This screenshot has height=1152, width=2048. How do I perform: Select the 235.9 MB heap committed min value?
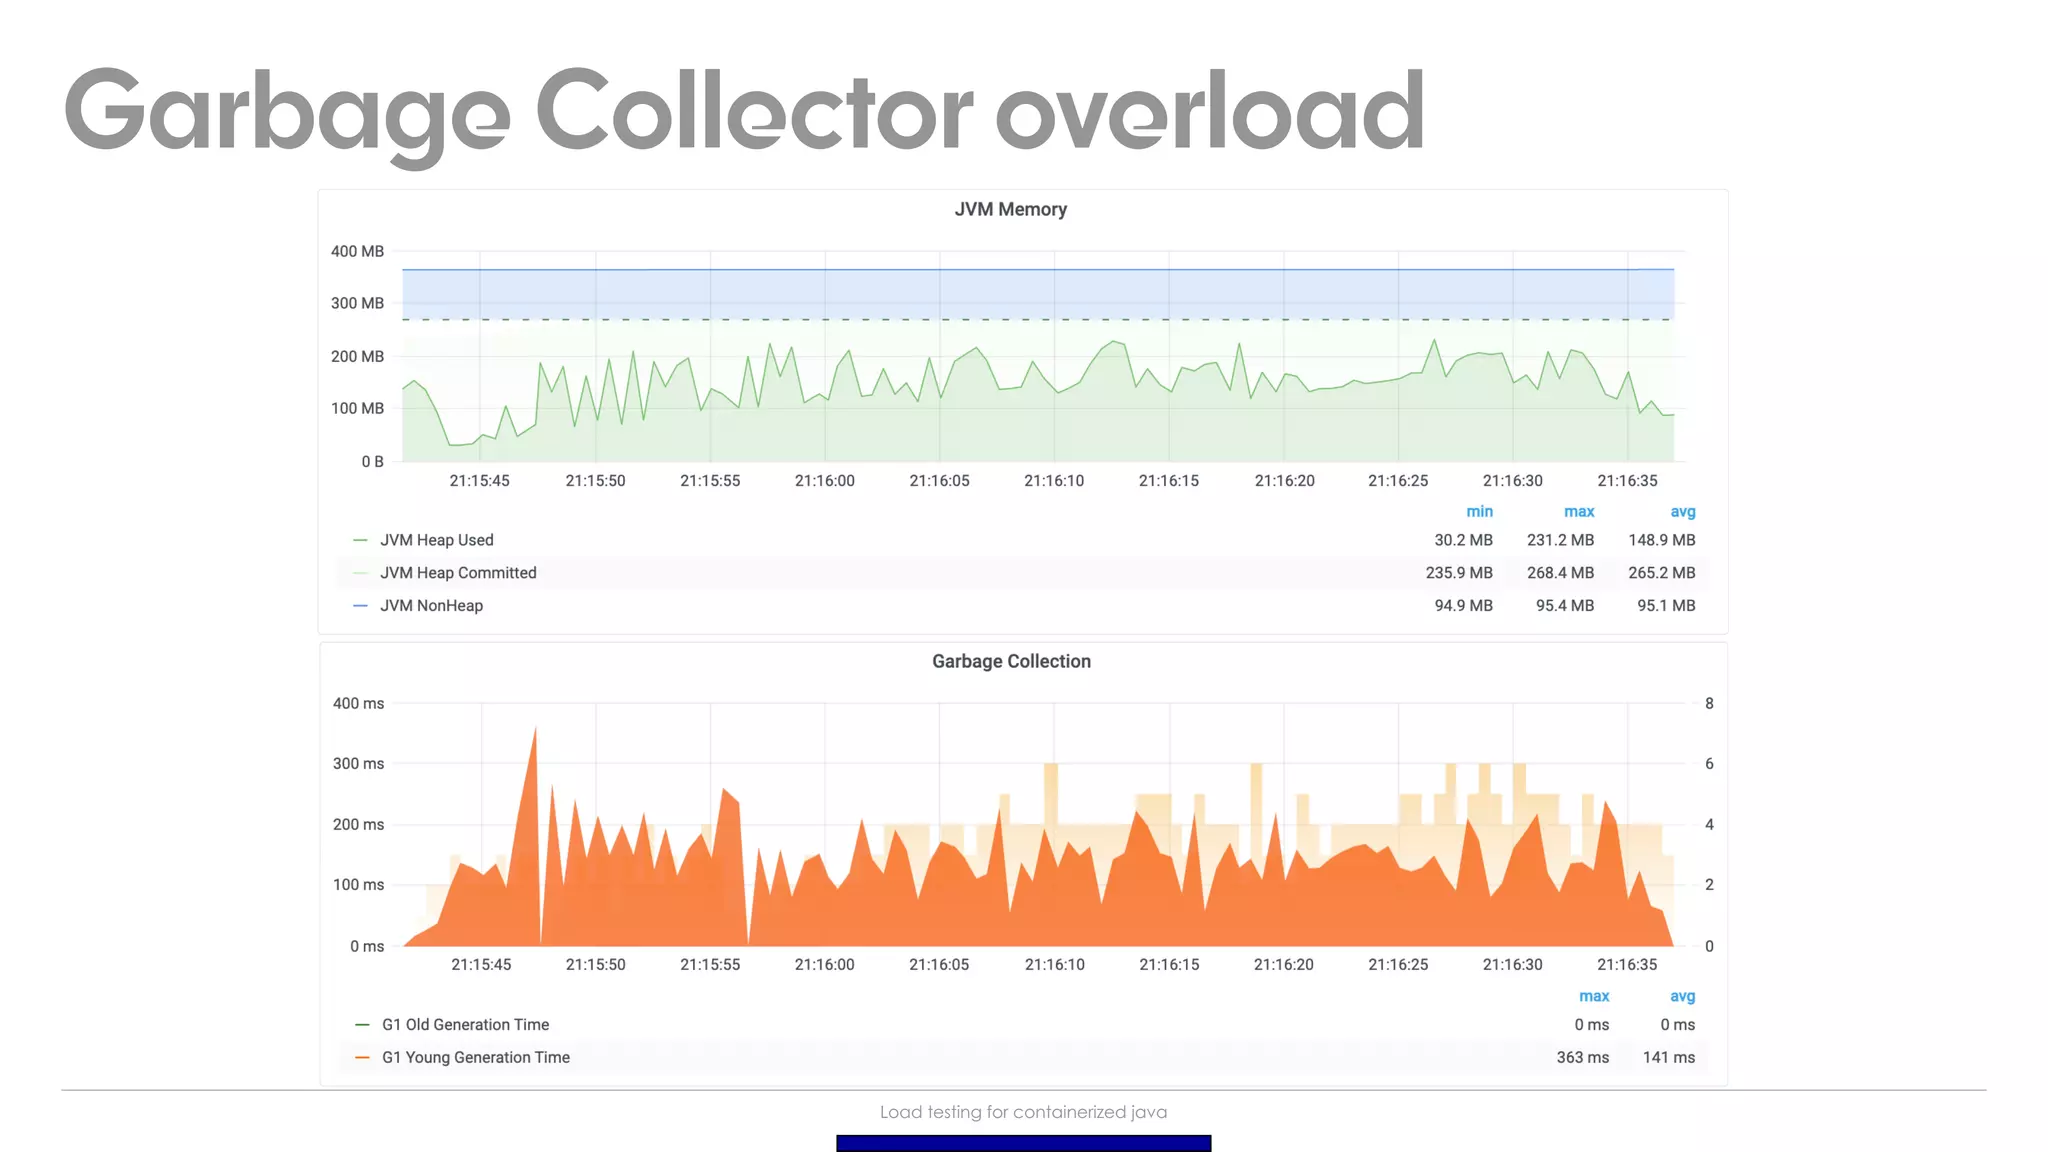(x=1459, y=573)
